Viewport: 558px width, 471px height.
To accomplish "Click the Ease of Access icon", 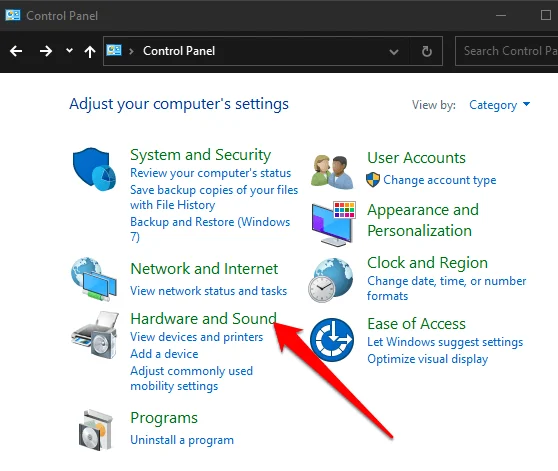I will [x=332, y=340].
